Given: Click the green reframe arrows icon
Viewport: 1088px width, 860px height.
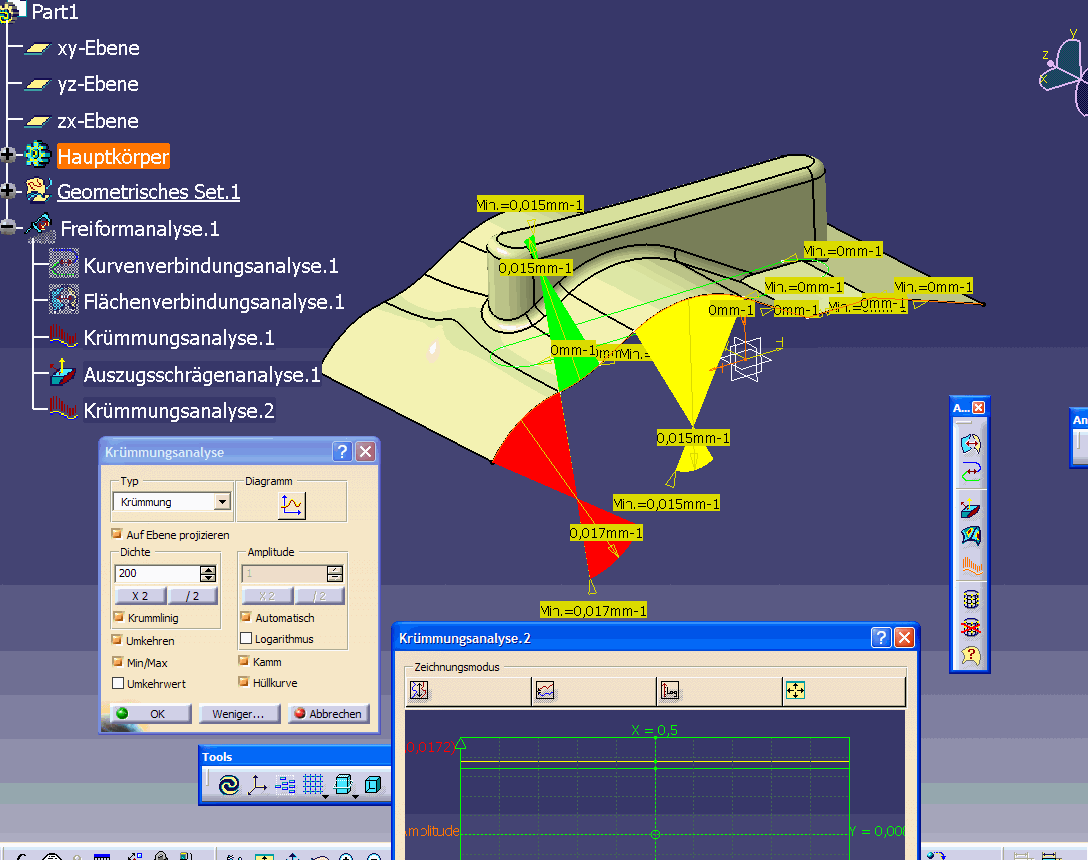Looking at the screenshot, I should (795, 690).
